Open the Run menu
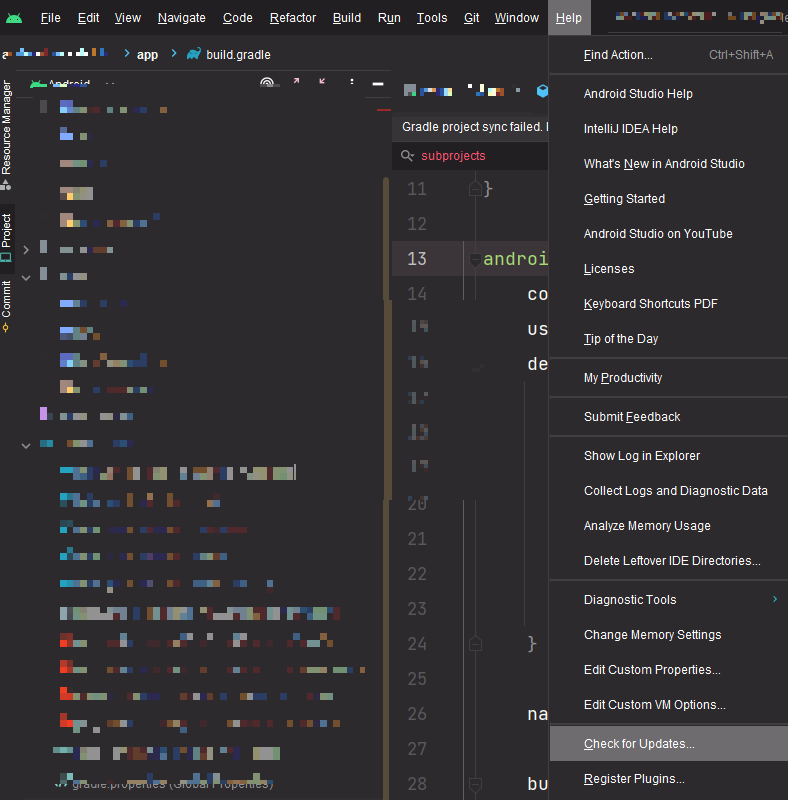The height and width of the screenshot is (800, 788). pos(389,18)
